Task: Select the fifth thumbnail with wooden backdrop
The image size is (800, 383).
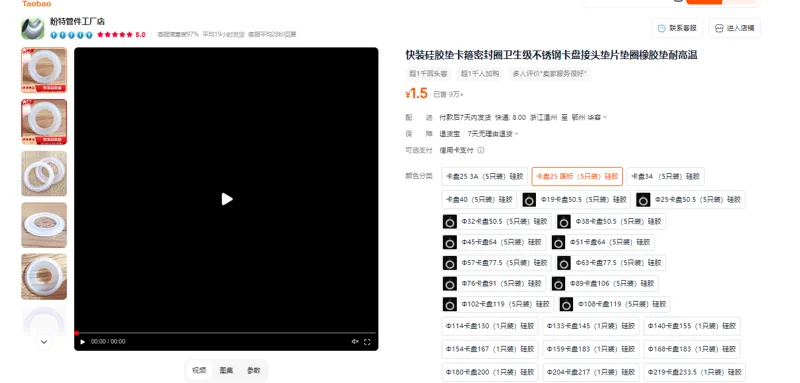Action: (x=44, y=276)
